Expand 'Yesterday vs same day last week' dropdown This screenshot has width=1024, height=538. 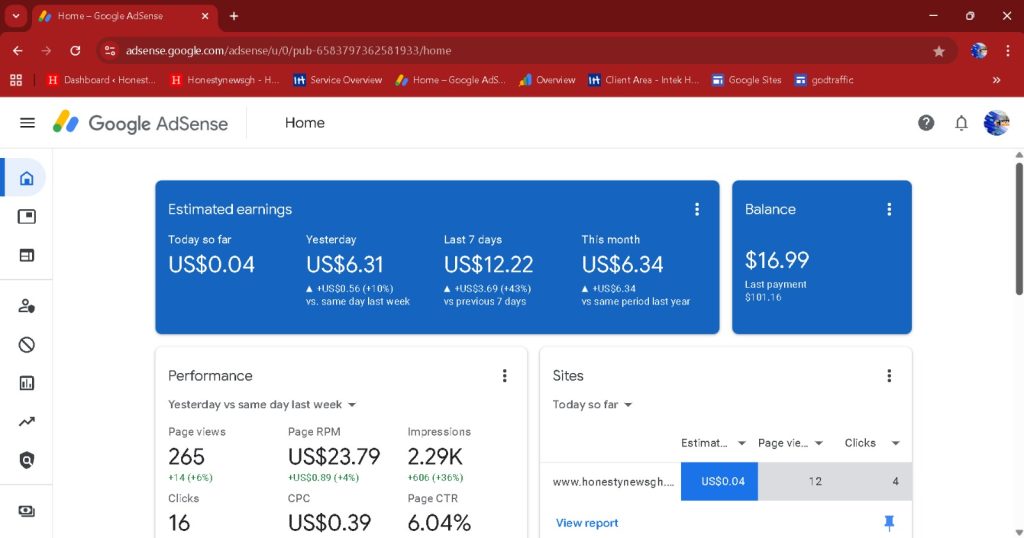[262, 405]
